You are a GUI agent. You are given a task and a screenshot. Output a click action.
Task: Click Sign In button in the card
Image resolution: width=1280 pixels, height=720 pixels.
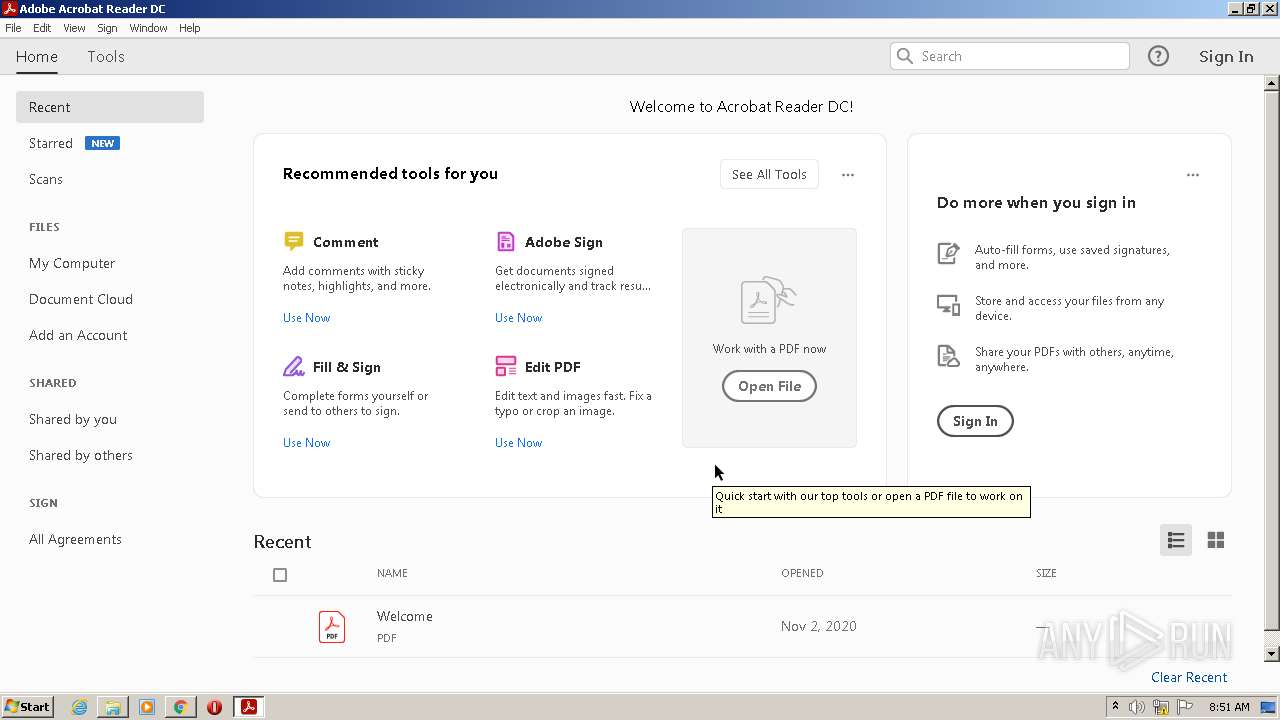(975, 421)
